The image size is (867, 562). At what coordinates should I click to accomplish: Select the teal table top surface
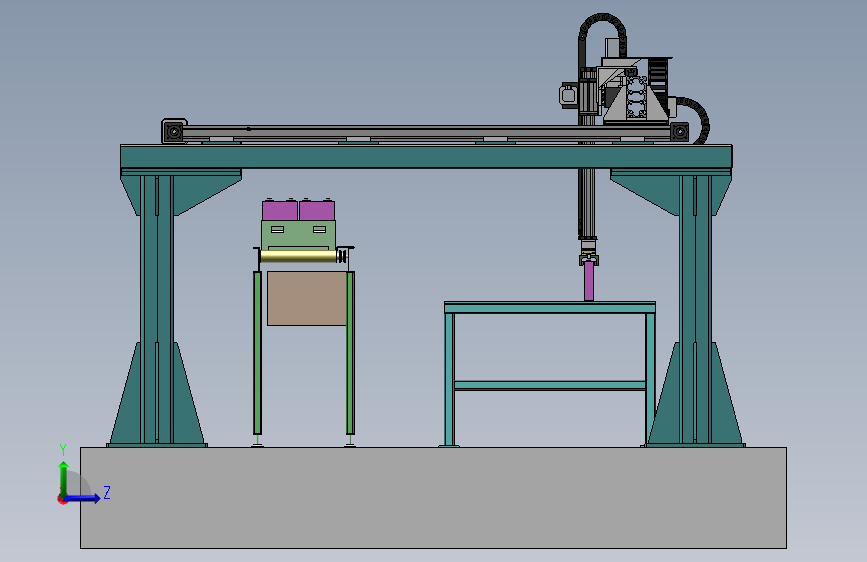pyautogui.click(x=550, y=307)
